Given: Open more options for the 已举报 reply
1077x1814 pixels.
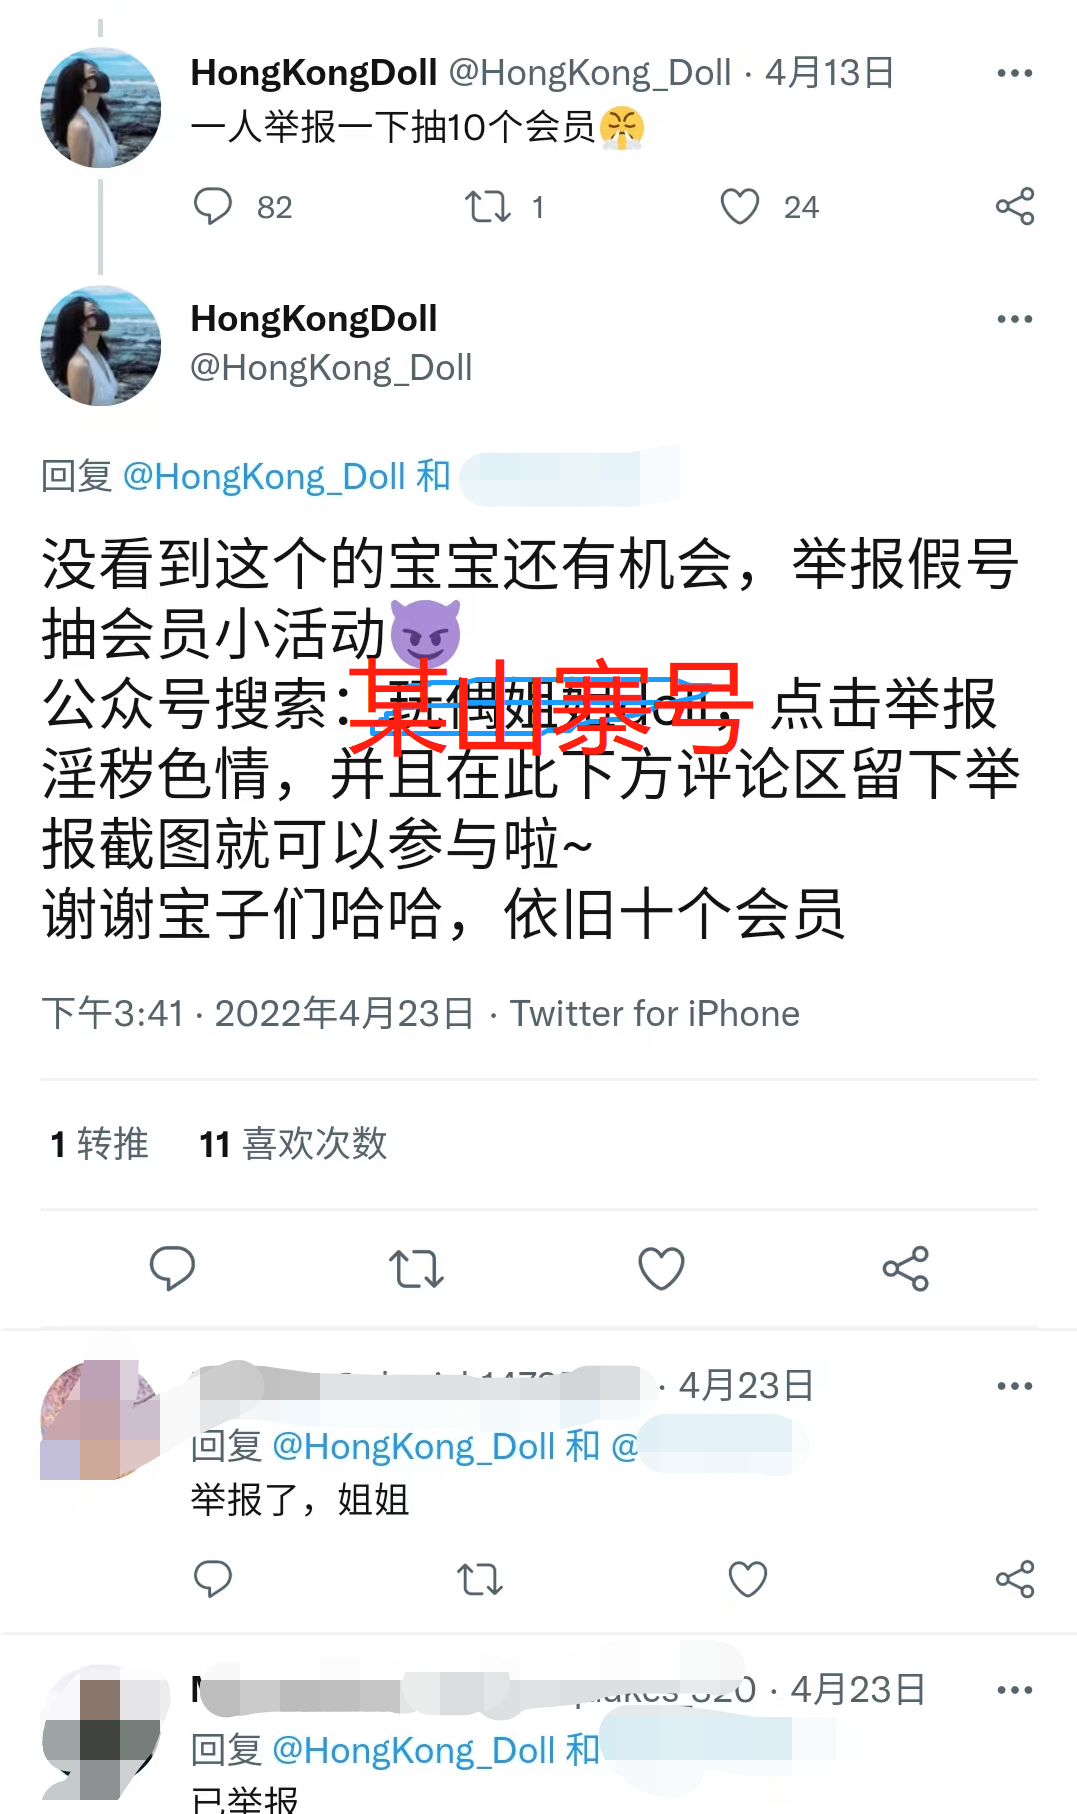Looking at the screenshot, I should pyautogui.click(x=1015, y=1690).
